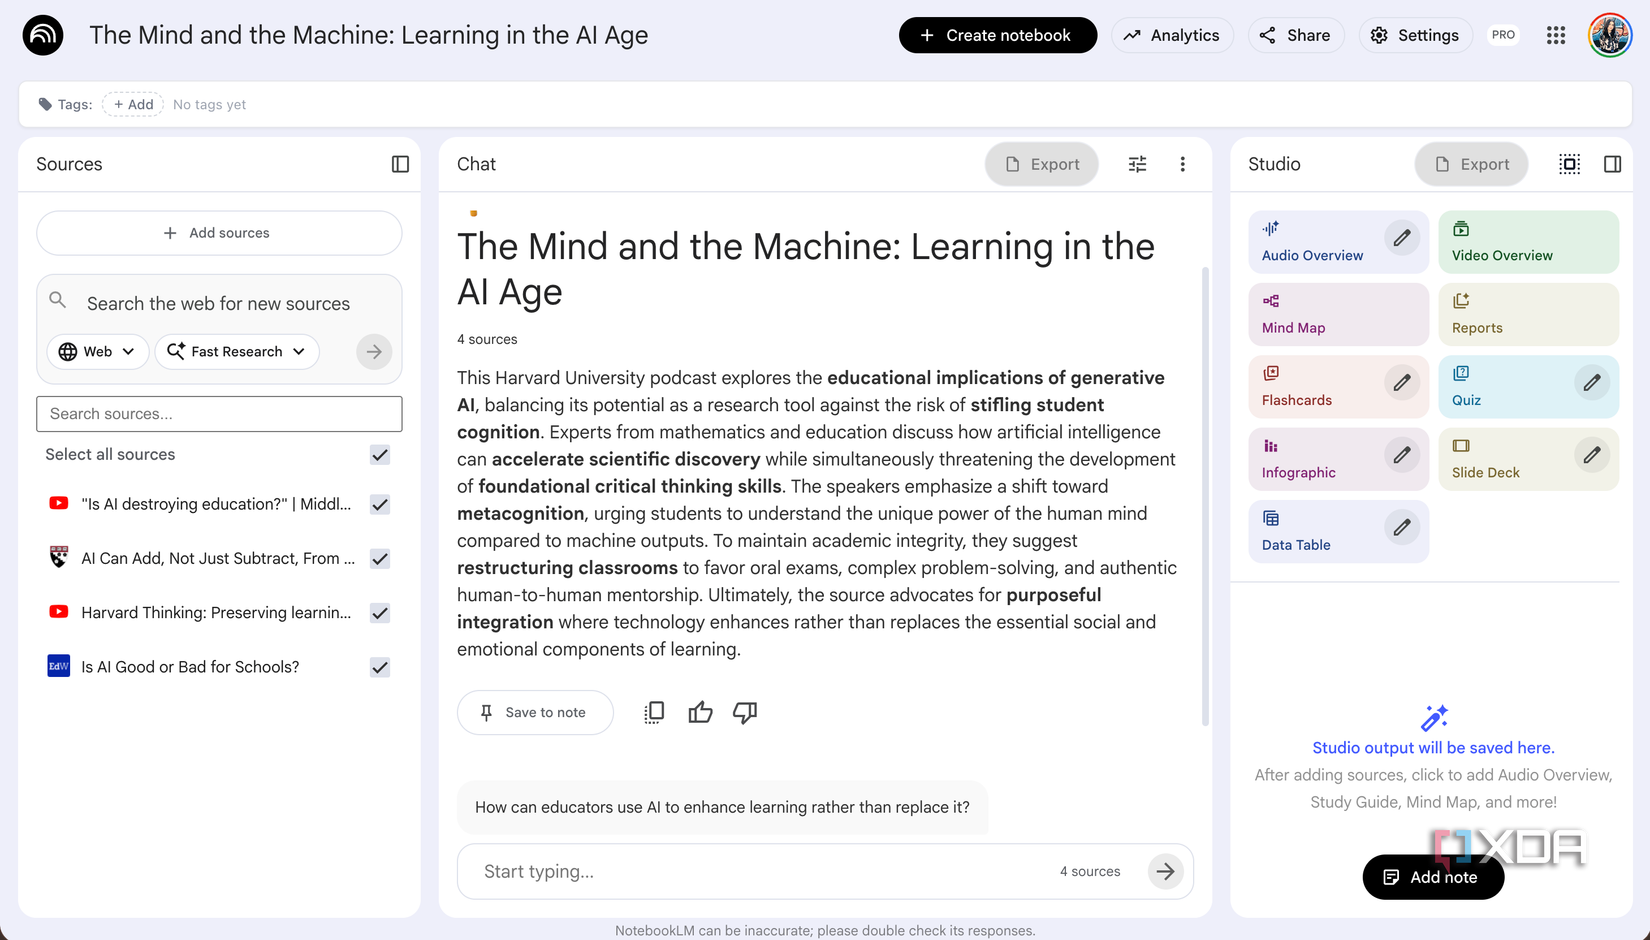Edit Data Table with pencil icon

coord(1402,528)
